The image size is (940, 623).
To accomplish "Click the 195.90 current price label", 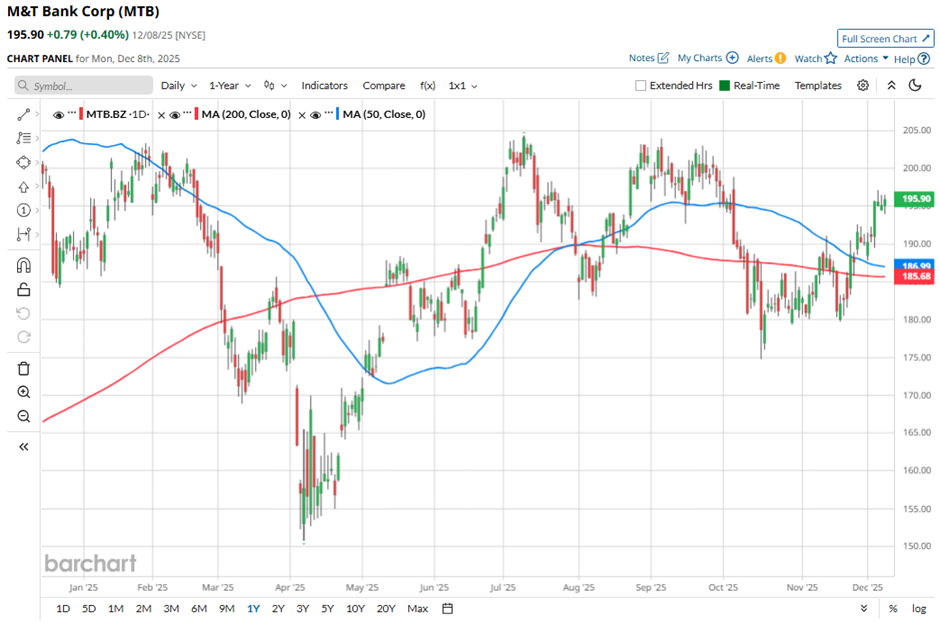I will point(915,198).
